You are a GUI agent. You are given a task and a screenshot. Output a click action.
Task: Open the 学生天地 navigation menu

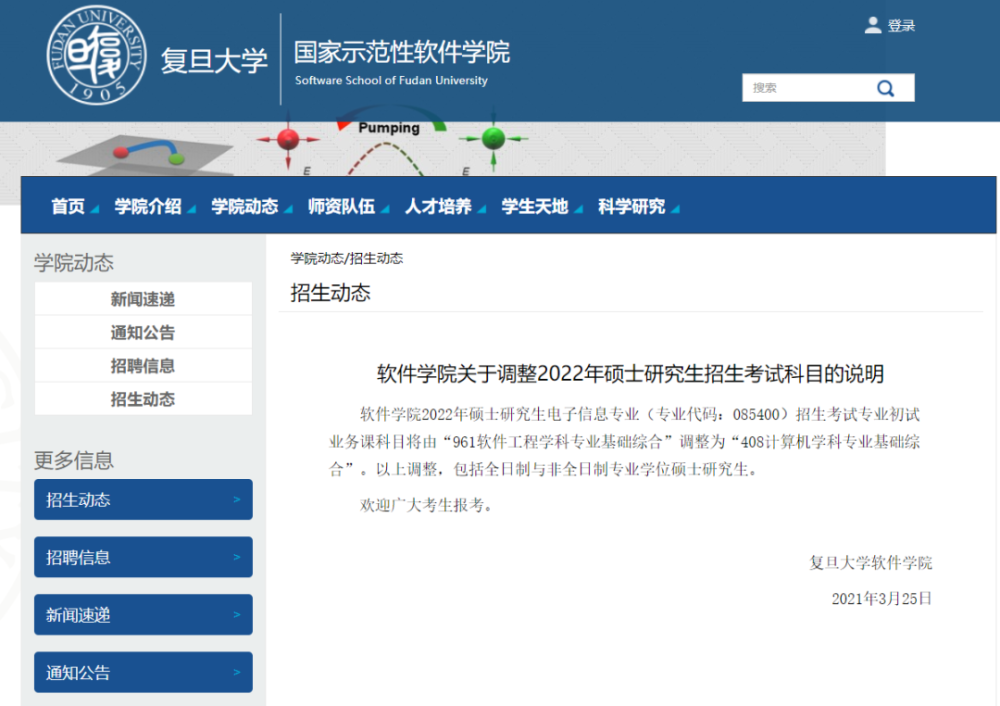535,206
